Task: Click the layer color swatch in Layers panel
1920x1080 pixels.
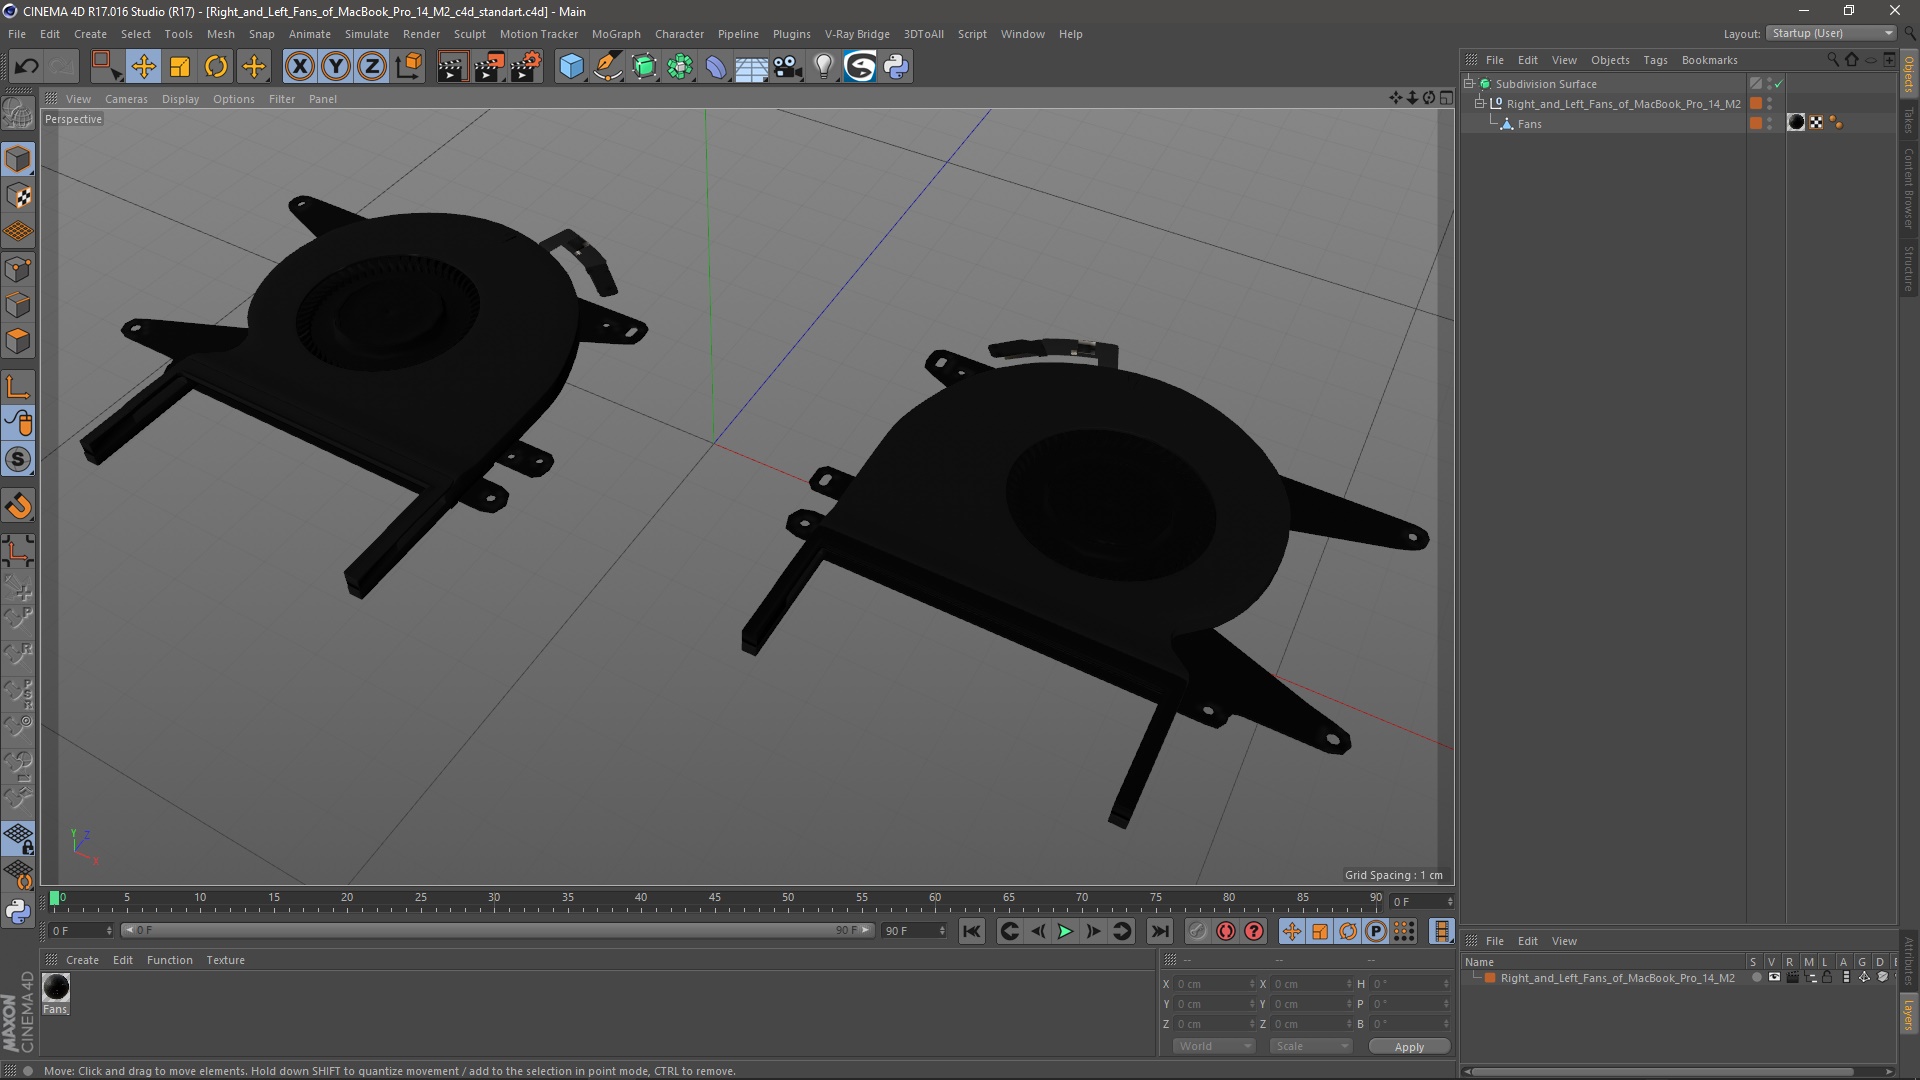Action: click(x=1490, y=978)
